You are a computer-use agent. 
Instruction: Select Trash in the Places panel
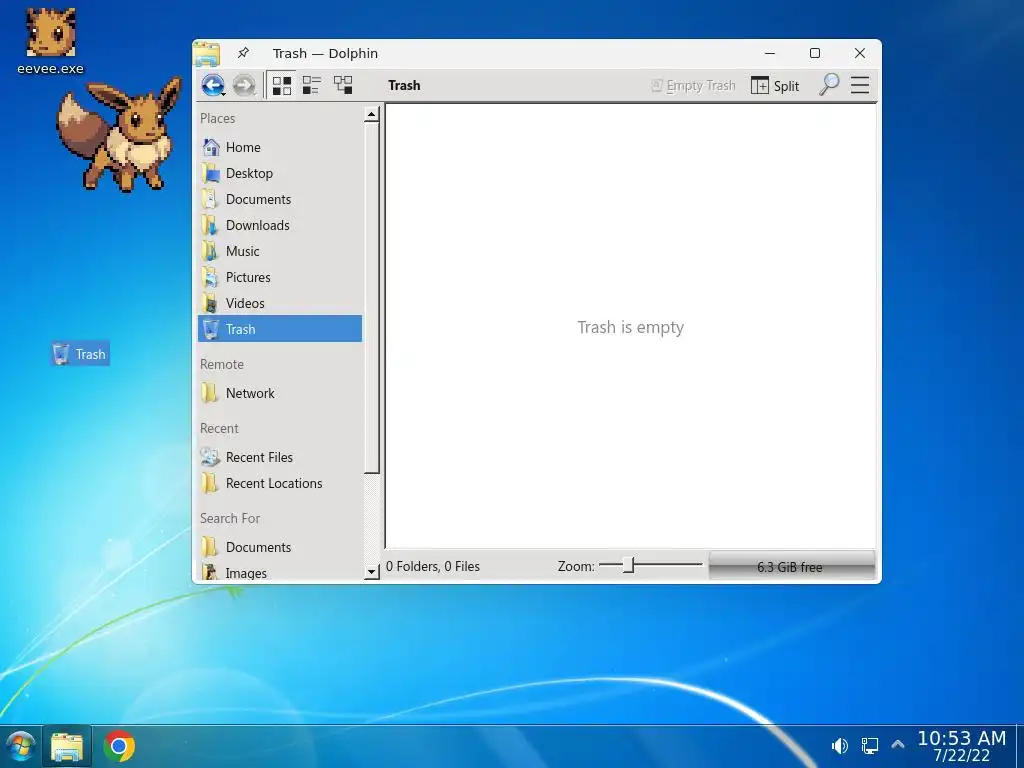[280, 328]
